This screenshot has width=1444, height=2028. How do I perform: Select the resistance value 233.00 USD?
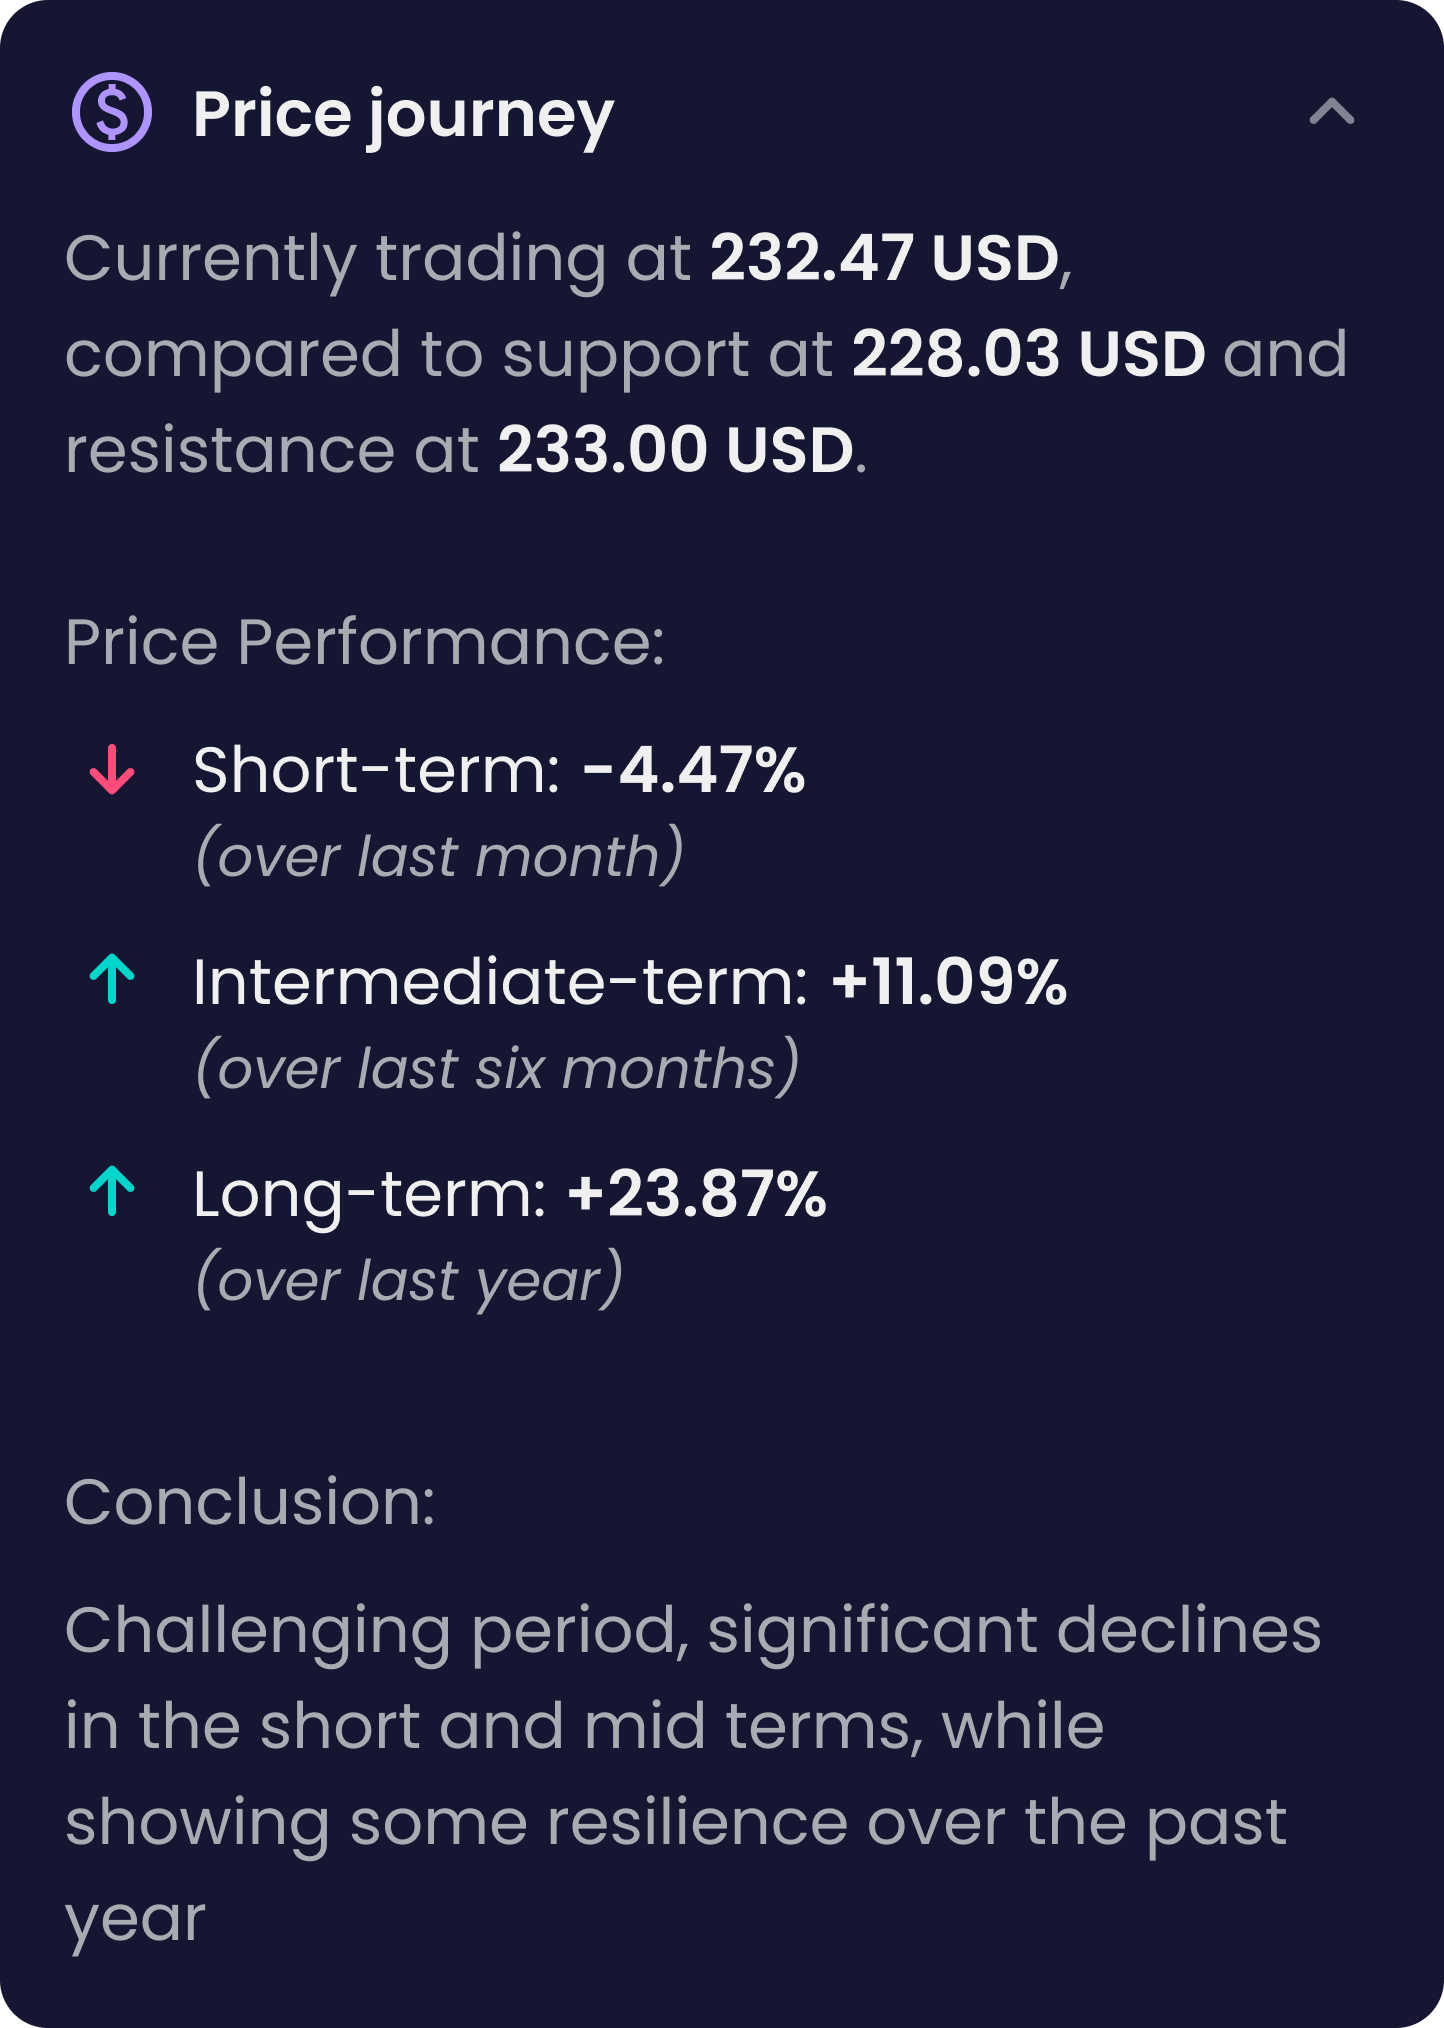pyautogui.click(x=676, y=450)
